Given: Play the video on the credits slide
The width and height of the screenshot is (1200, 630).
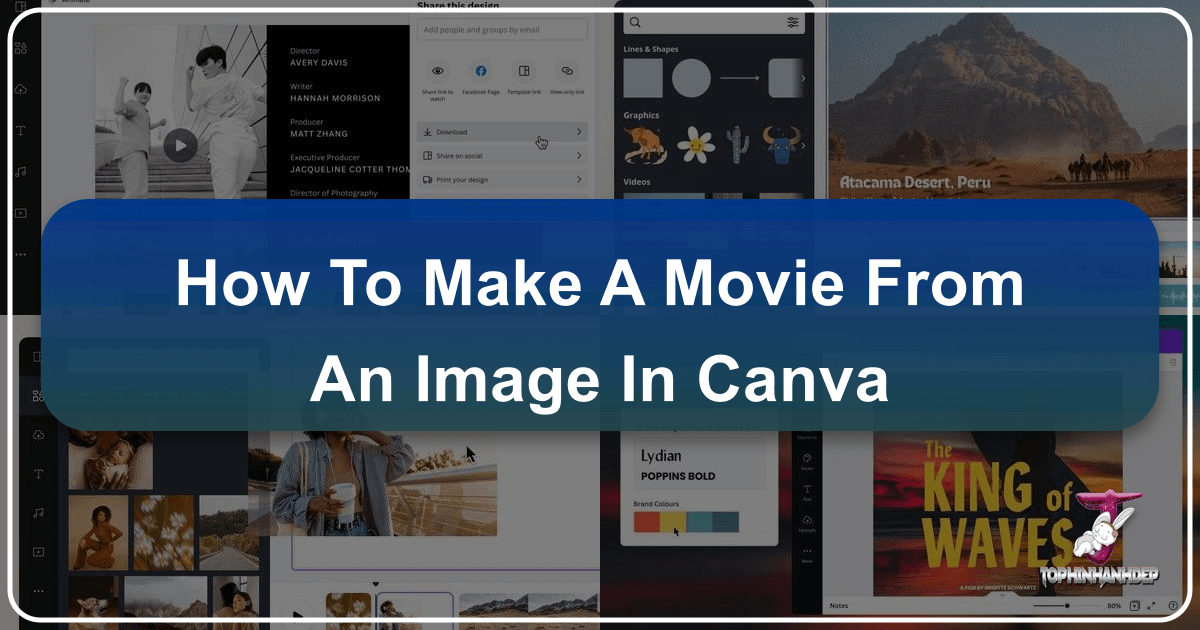Looking at the screenshot, I should pyautogui.click(x=180, y=145).
